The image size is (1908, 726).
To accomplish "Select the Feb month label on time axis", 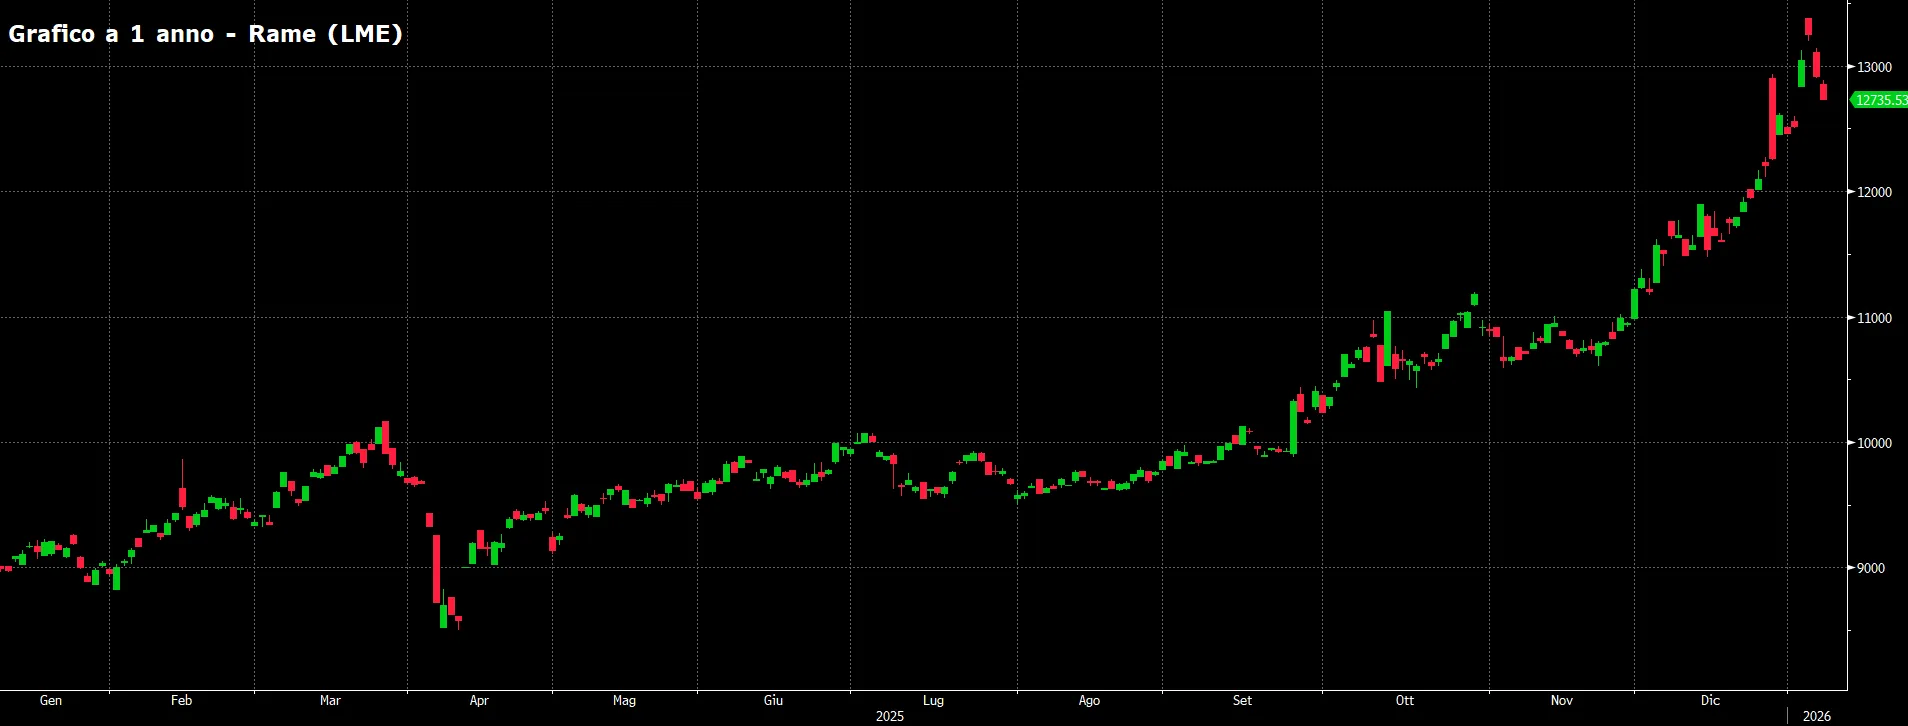I will (x=181, y=700).
